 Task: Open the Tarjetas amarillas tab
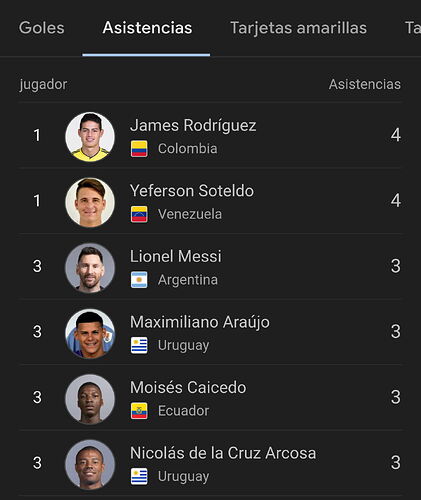[x=298, y=28]
